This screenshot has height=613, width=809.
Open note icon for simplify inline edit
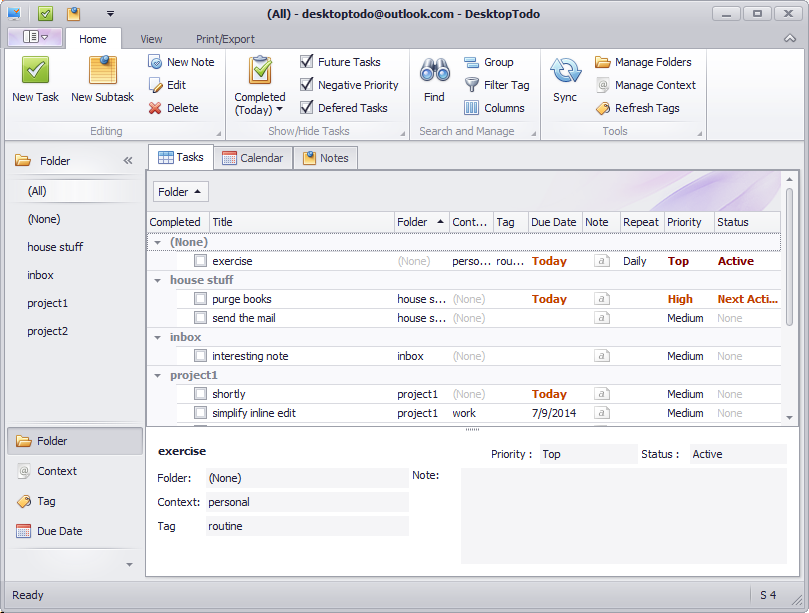pyautogui.click(x=601, y=413)
